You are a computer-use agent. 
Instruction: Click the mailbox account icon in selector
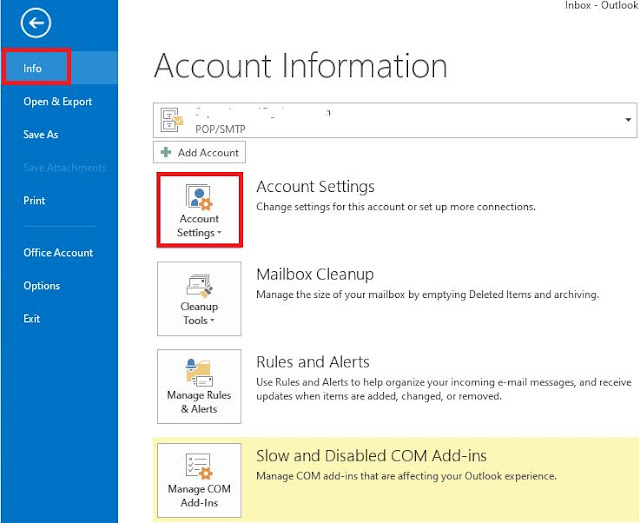click(x=172, y=120)
